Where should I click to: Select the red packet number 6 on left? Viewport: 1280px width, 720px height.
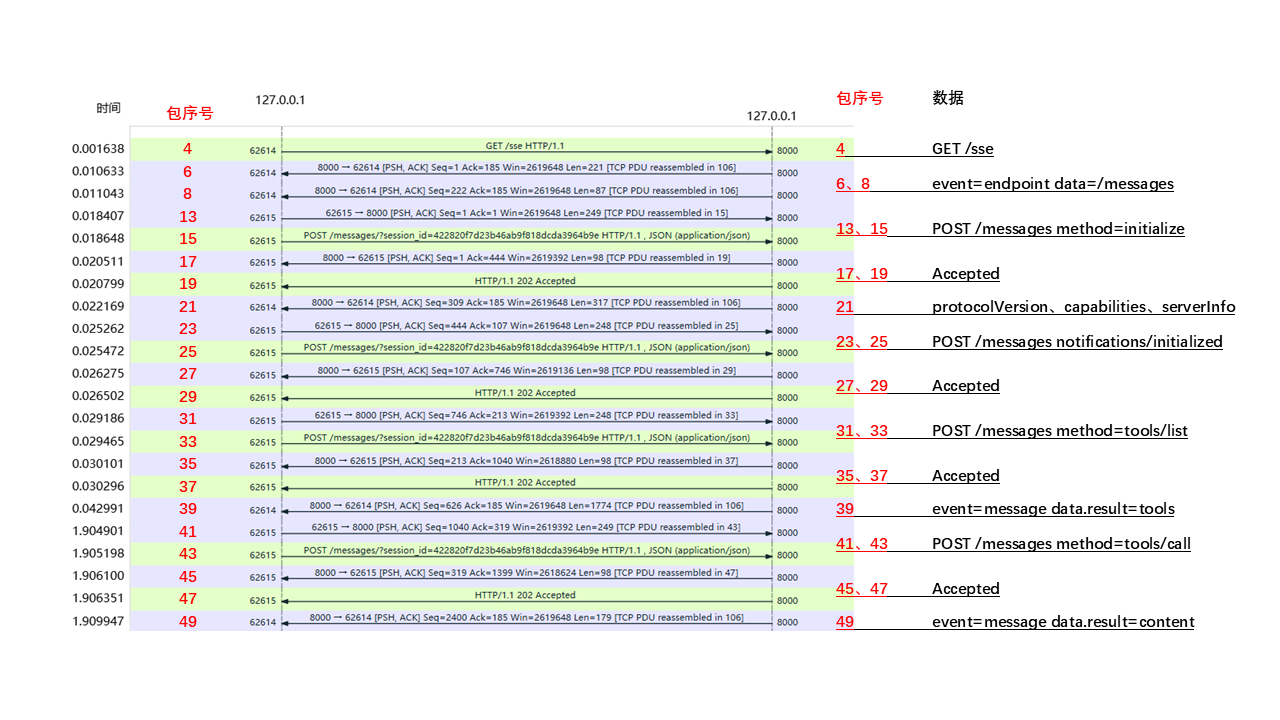pos(187,172)
